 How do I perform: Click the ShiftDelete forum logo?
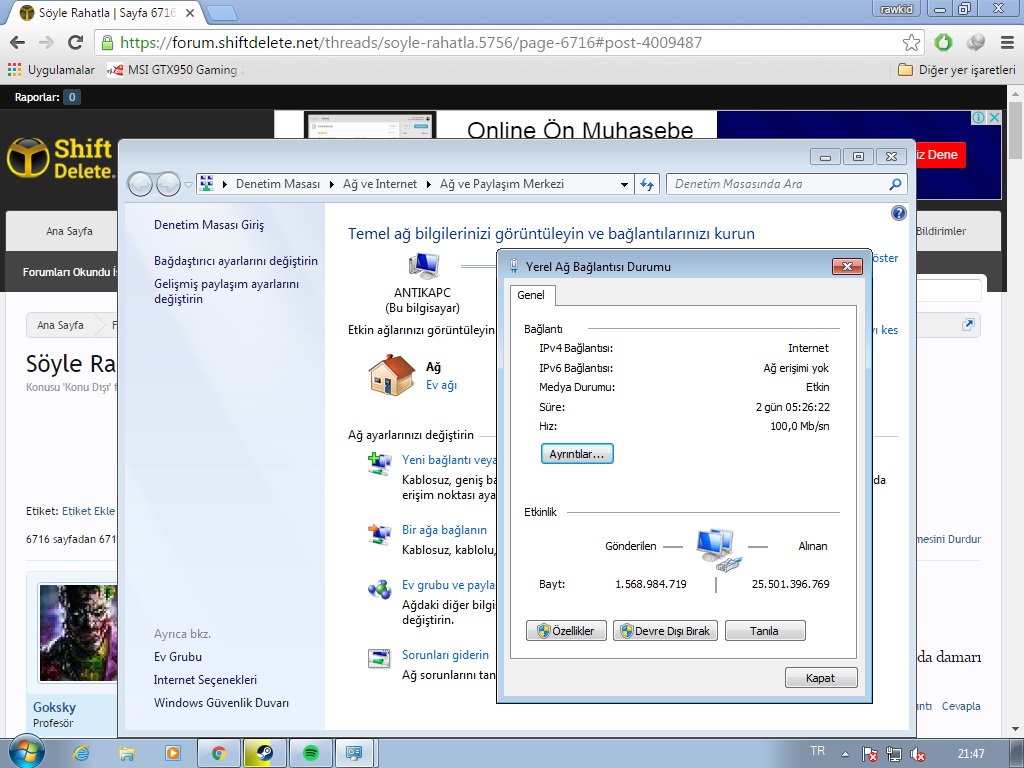60,158
